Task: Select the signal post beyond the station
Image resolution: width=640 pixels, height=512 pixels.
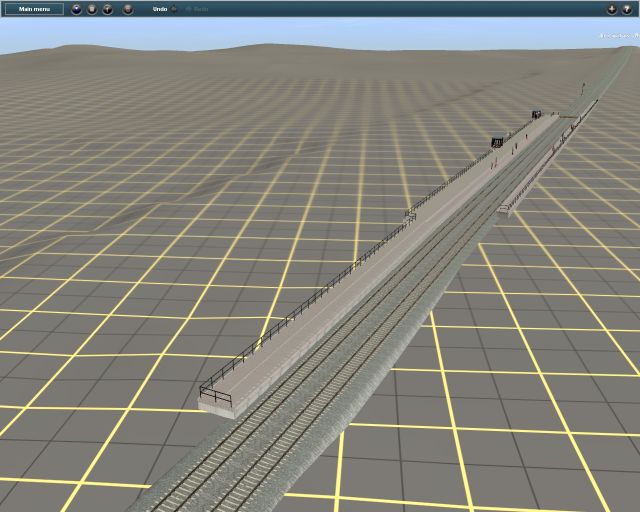Action: (583, 89)
